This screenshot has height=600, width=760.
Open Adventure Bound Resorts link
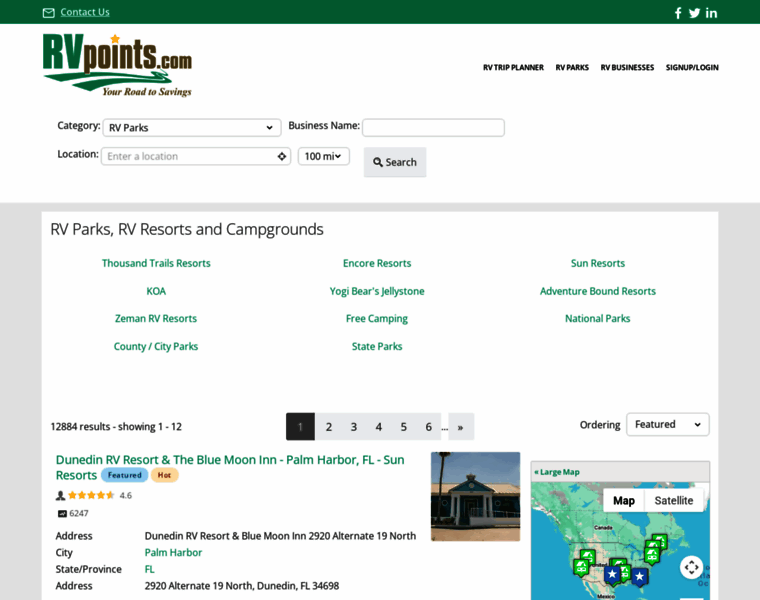tap(598, 291)
